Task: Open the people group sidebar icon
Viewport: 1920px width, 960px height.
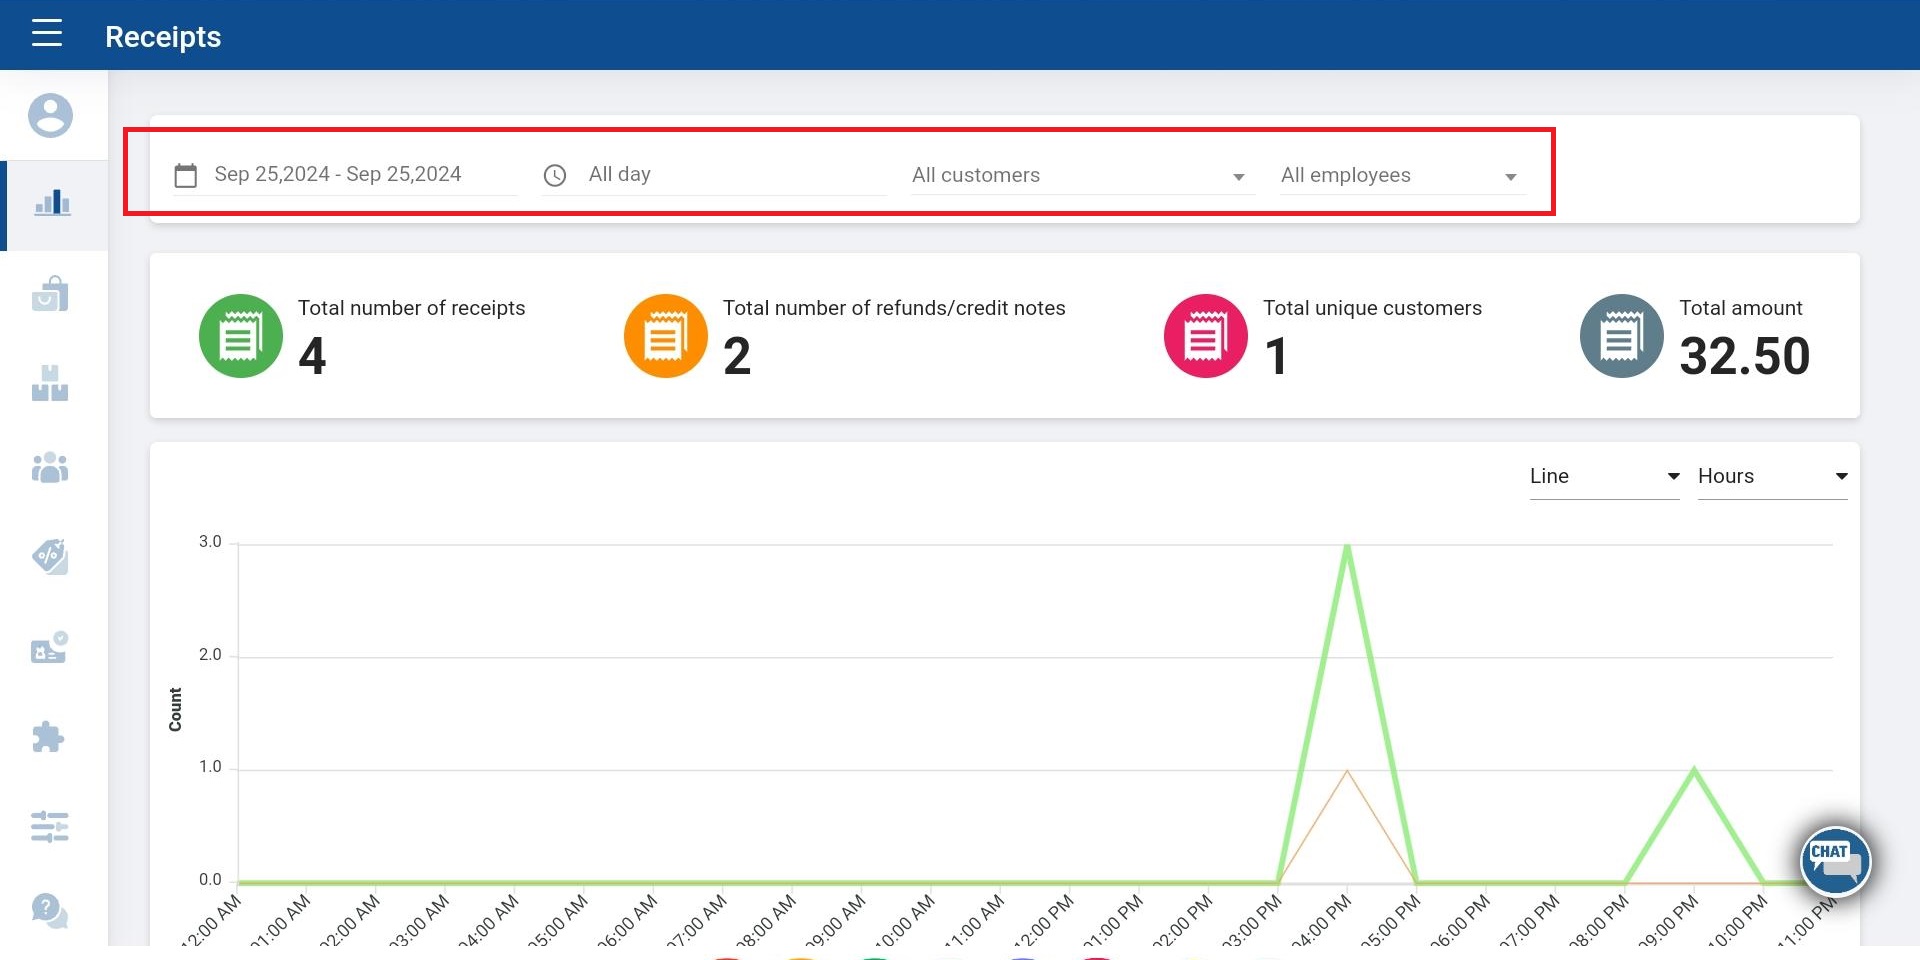Action: coord(50,468)
